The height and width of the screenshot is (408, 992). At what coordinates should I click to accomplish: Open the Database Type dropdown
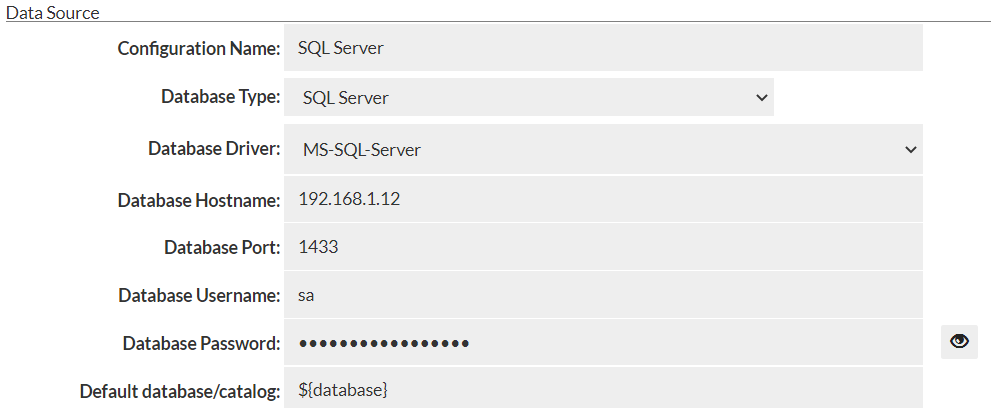[528, 98]
